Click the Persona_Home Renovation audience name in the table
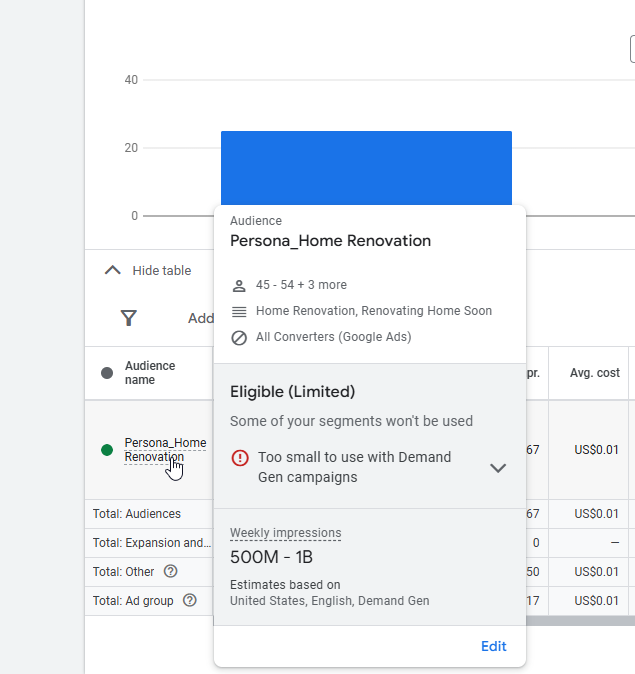Viewport: 635px width, 674px height. (165, 450)
